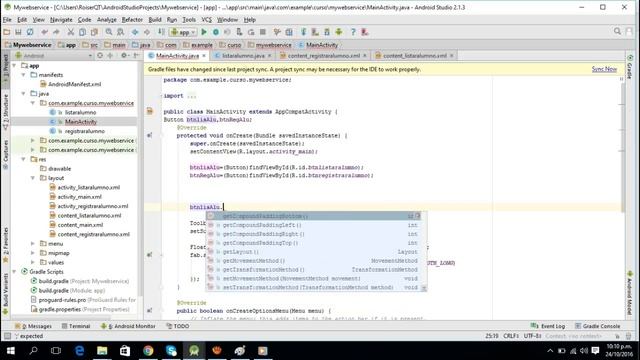Collapse the Gradle Scripts node

pos(14,272)
